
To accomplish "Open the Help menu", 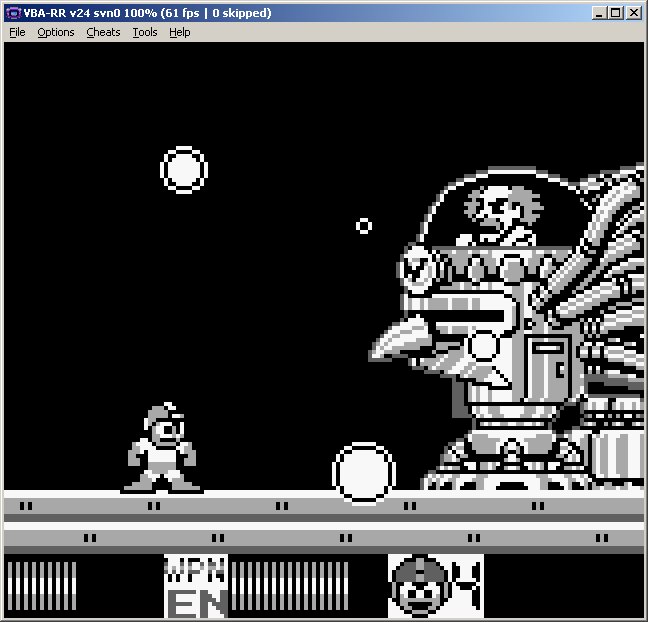I will pos(180,32).
